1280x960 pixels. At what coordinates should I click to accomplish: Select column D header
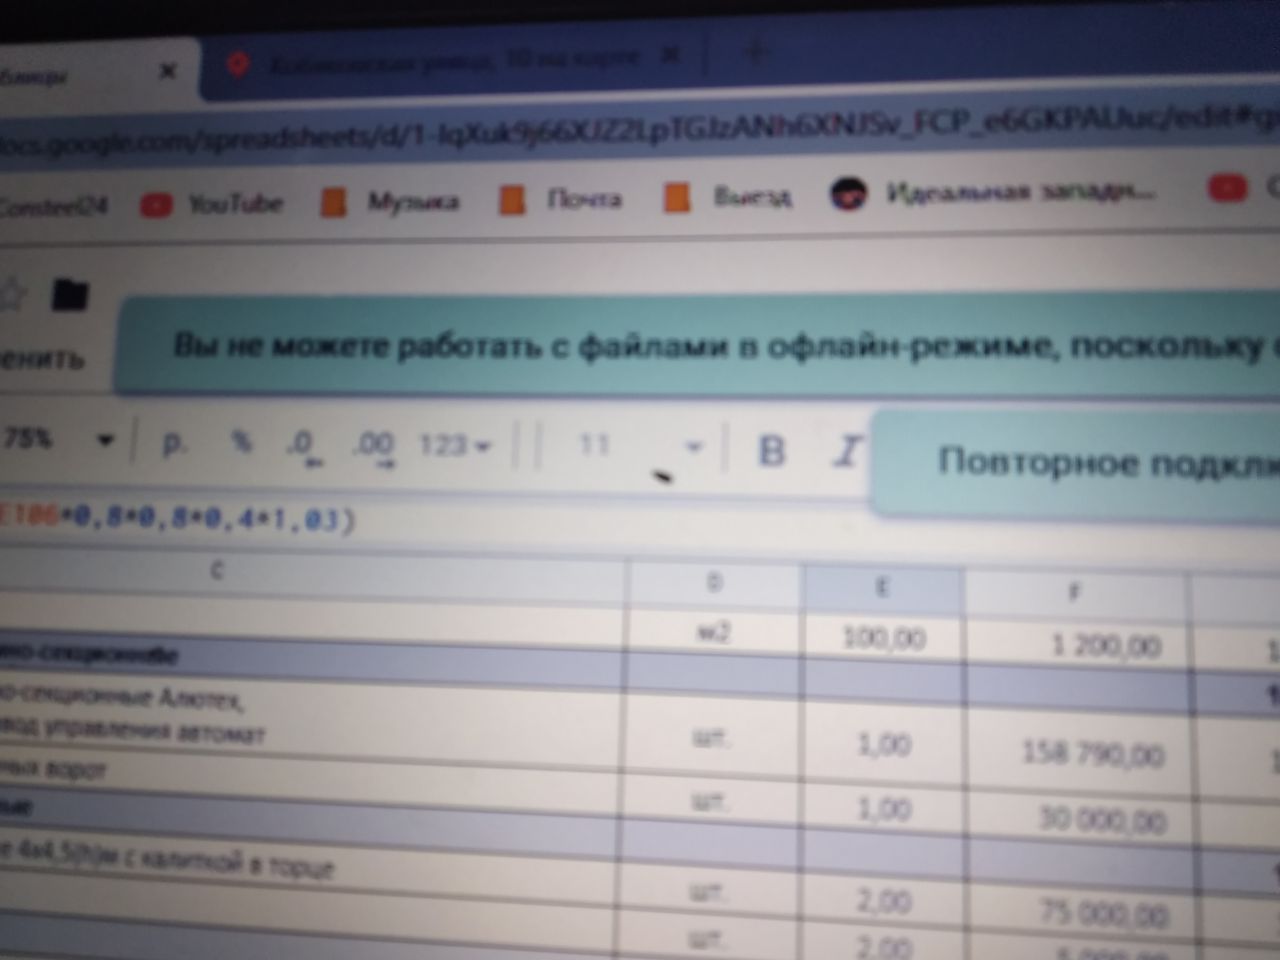[x=714, y=584]
